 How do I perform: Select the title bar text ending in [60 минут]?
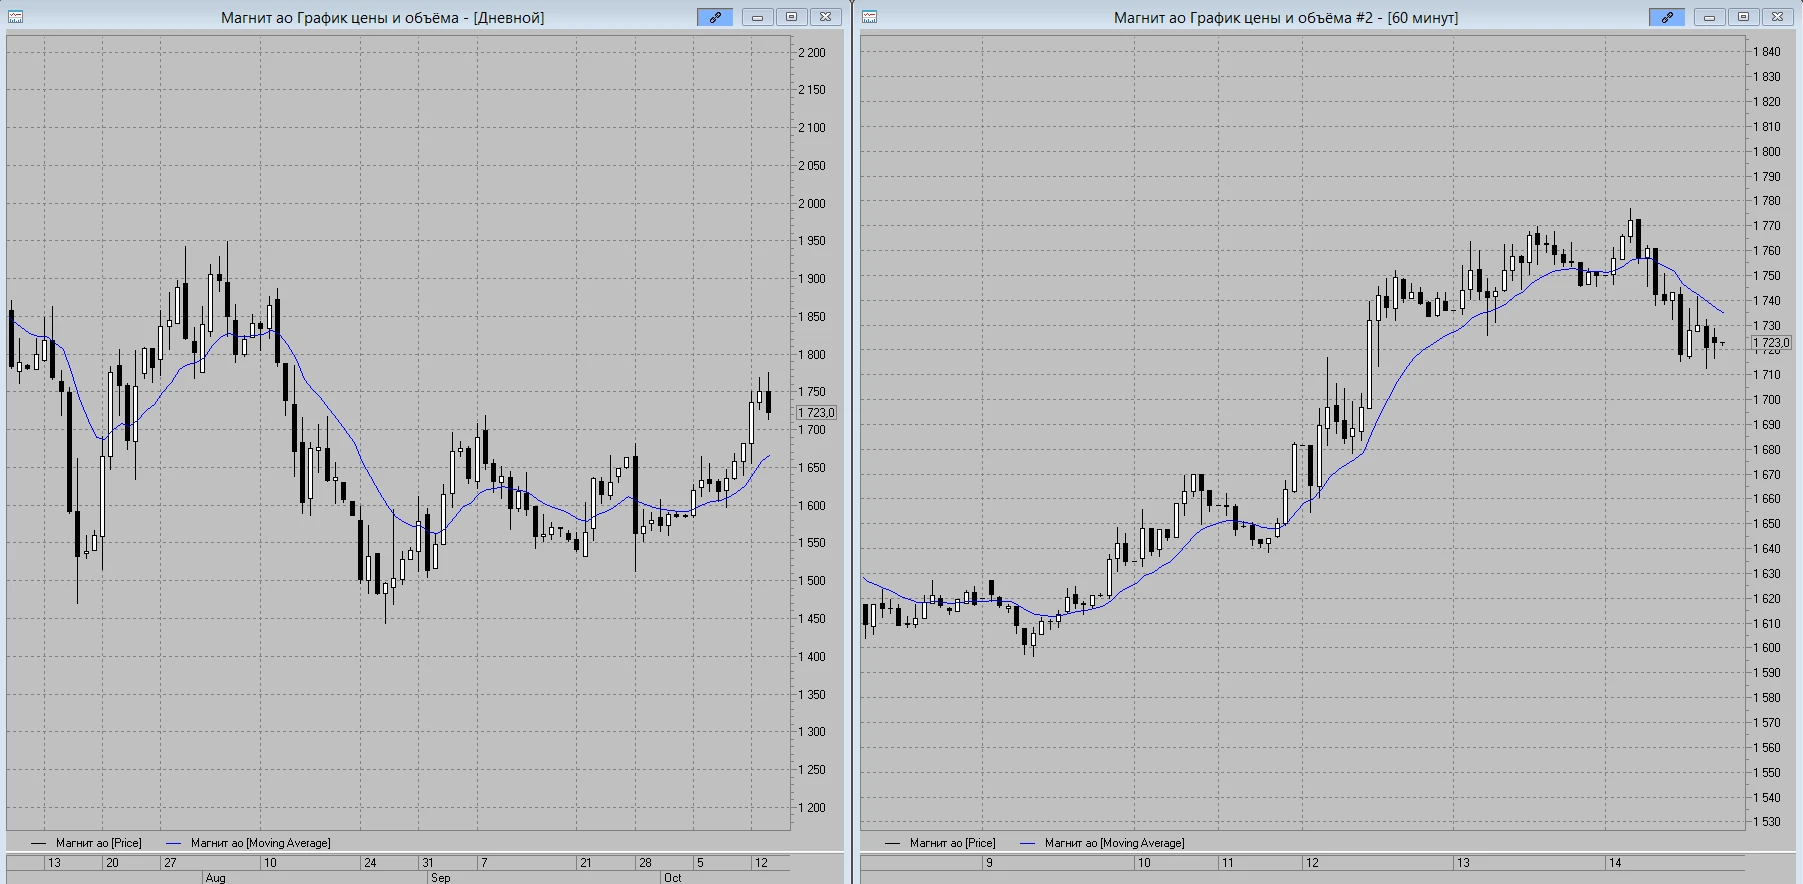1286,18
